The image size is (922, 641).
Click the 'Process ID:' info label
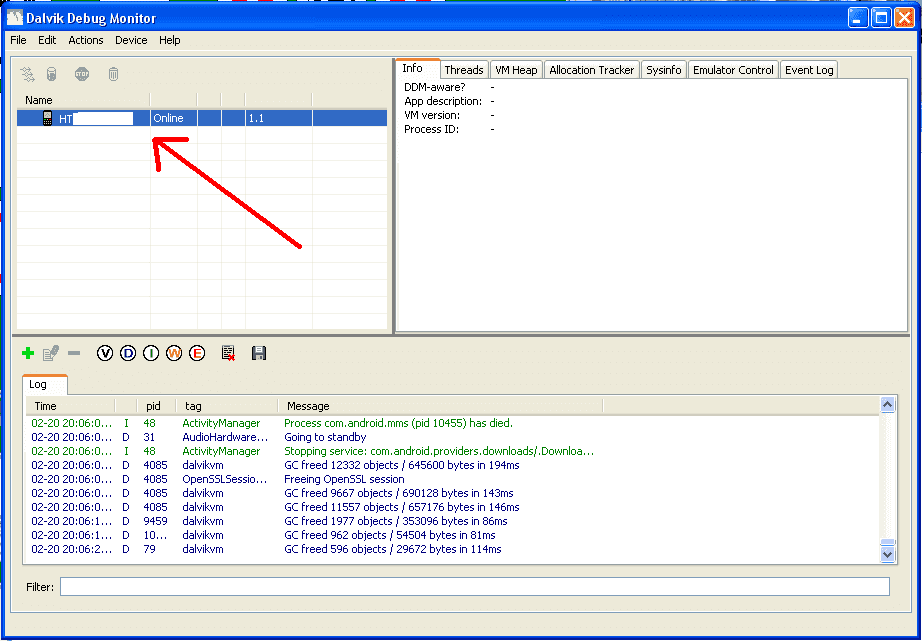(432, 129)
